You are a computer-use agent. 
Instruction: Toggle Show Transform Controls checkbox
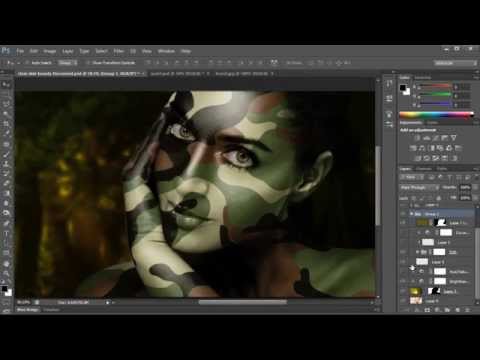(x=88, y=63)
